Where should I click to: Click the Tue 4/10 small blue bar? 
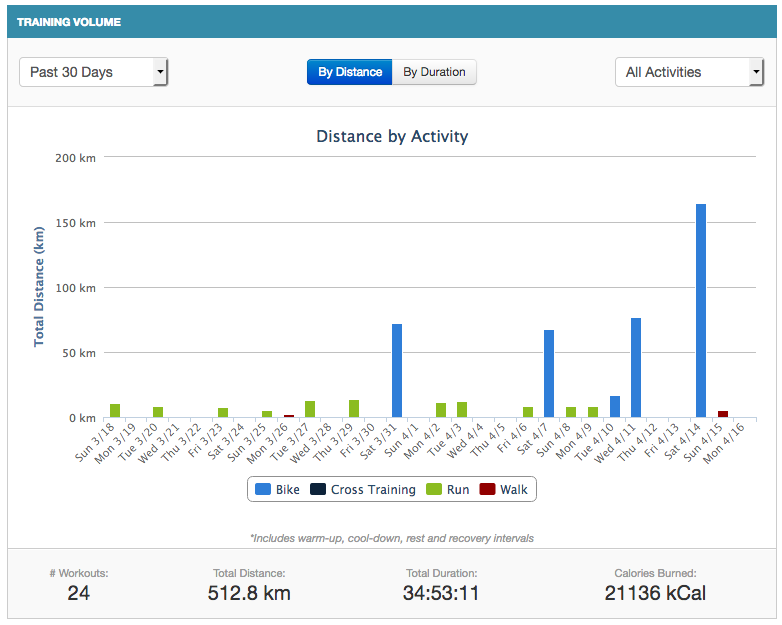click(615, 407)
